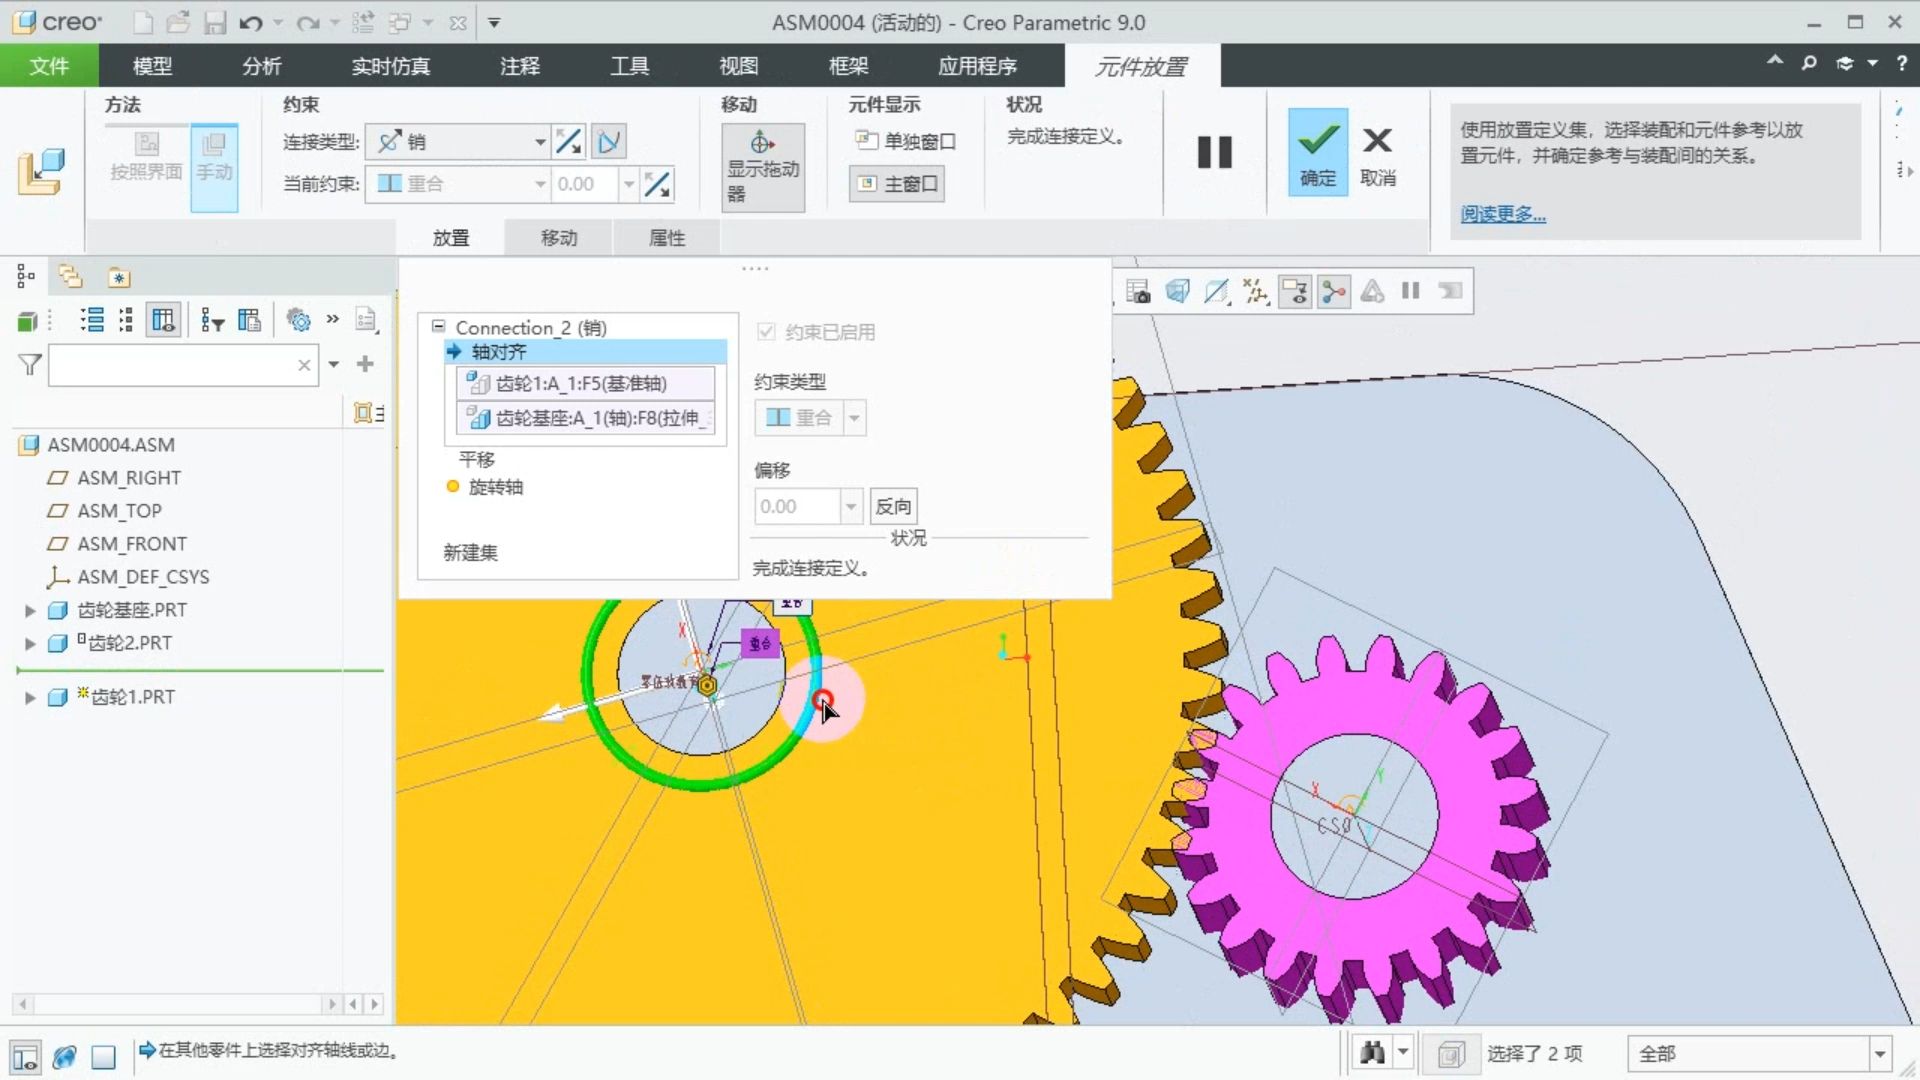This screenshot has height=1080, width=1920.
Task: Click the 反向 flip button
Action: pyautogui.click(x=893, y=506)
